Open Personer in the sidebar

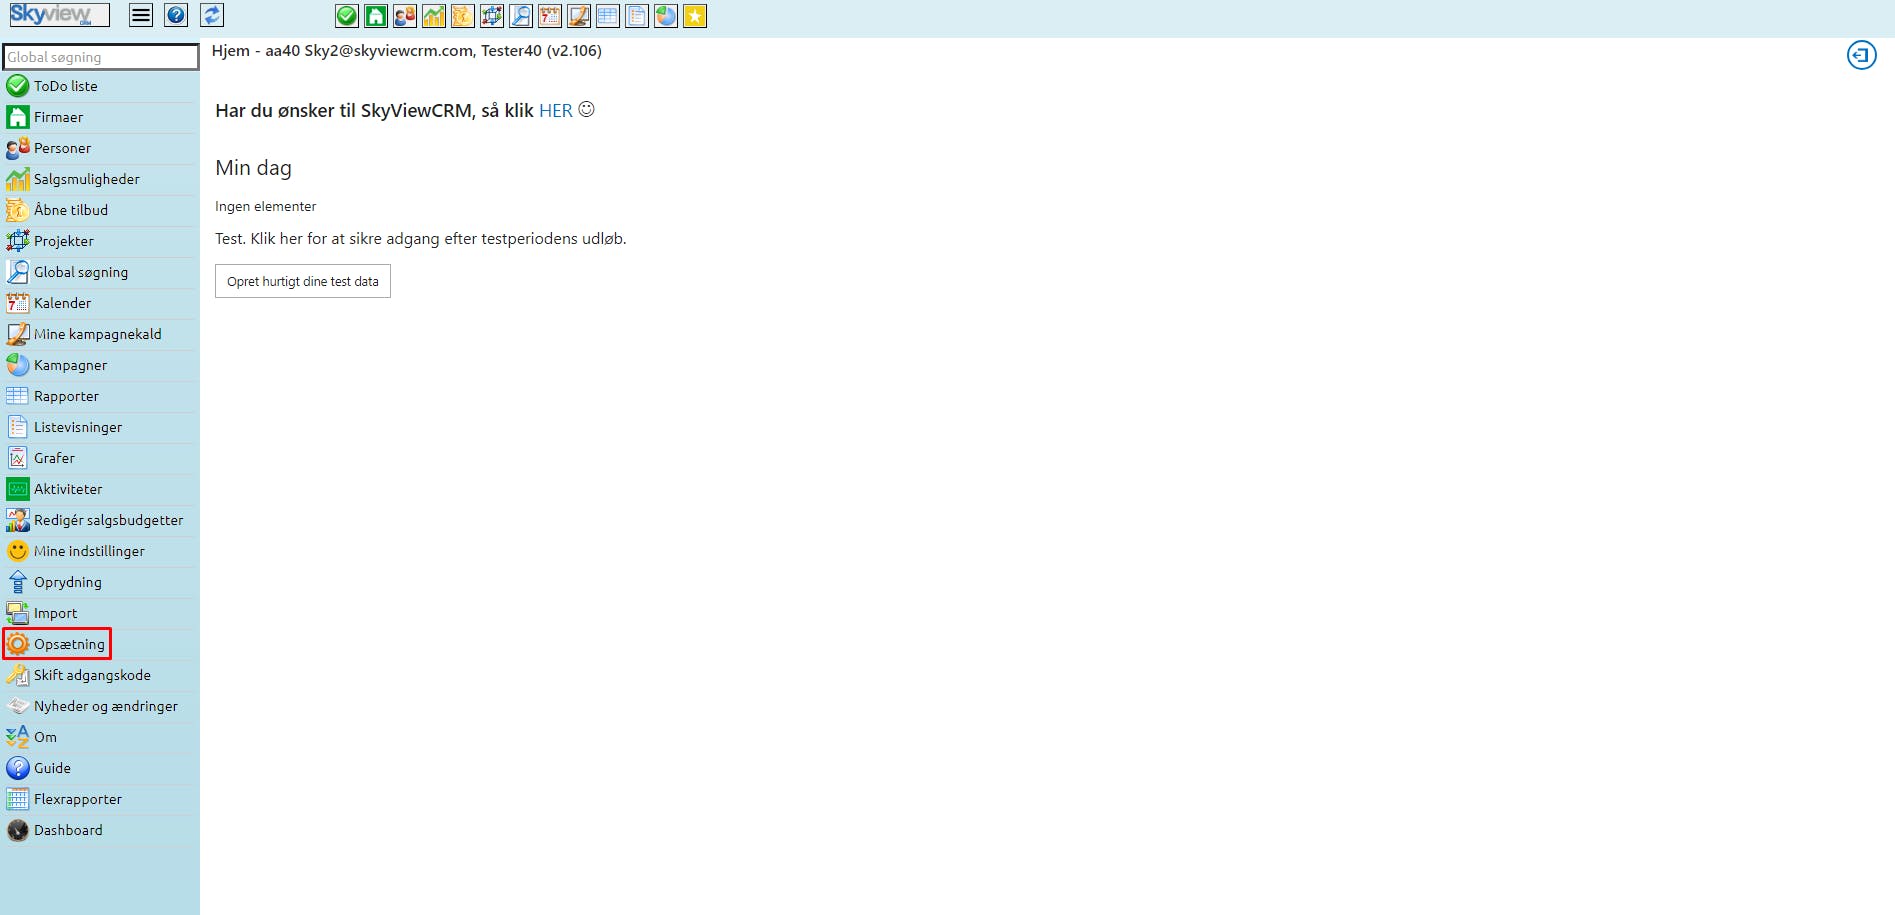click(x=100, y=148)
